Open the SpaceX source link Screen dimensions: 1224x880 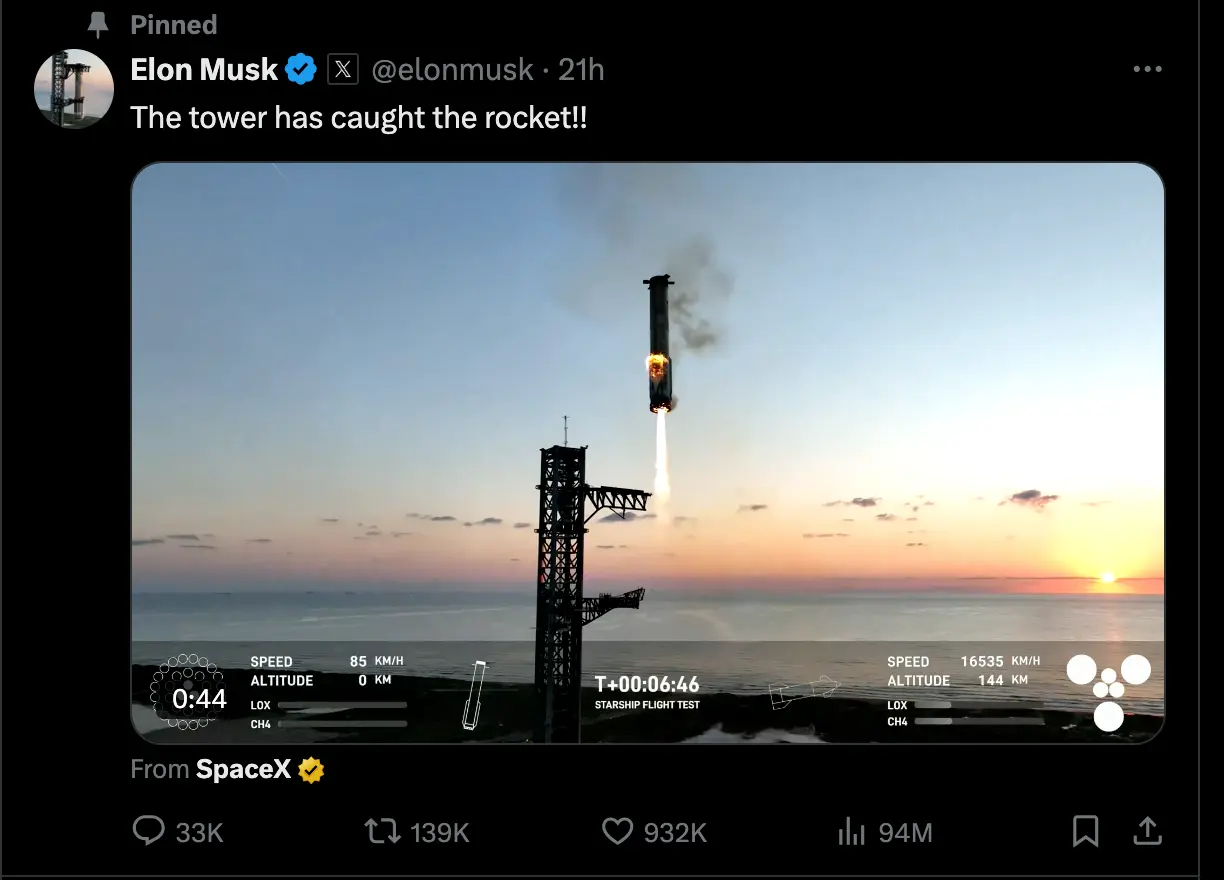(244, 770)
